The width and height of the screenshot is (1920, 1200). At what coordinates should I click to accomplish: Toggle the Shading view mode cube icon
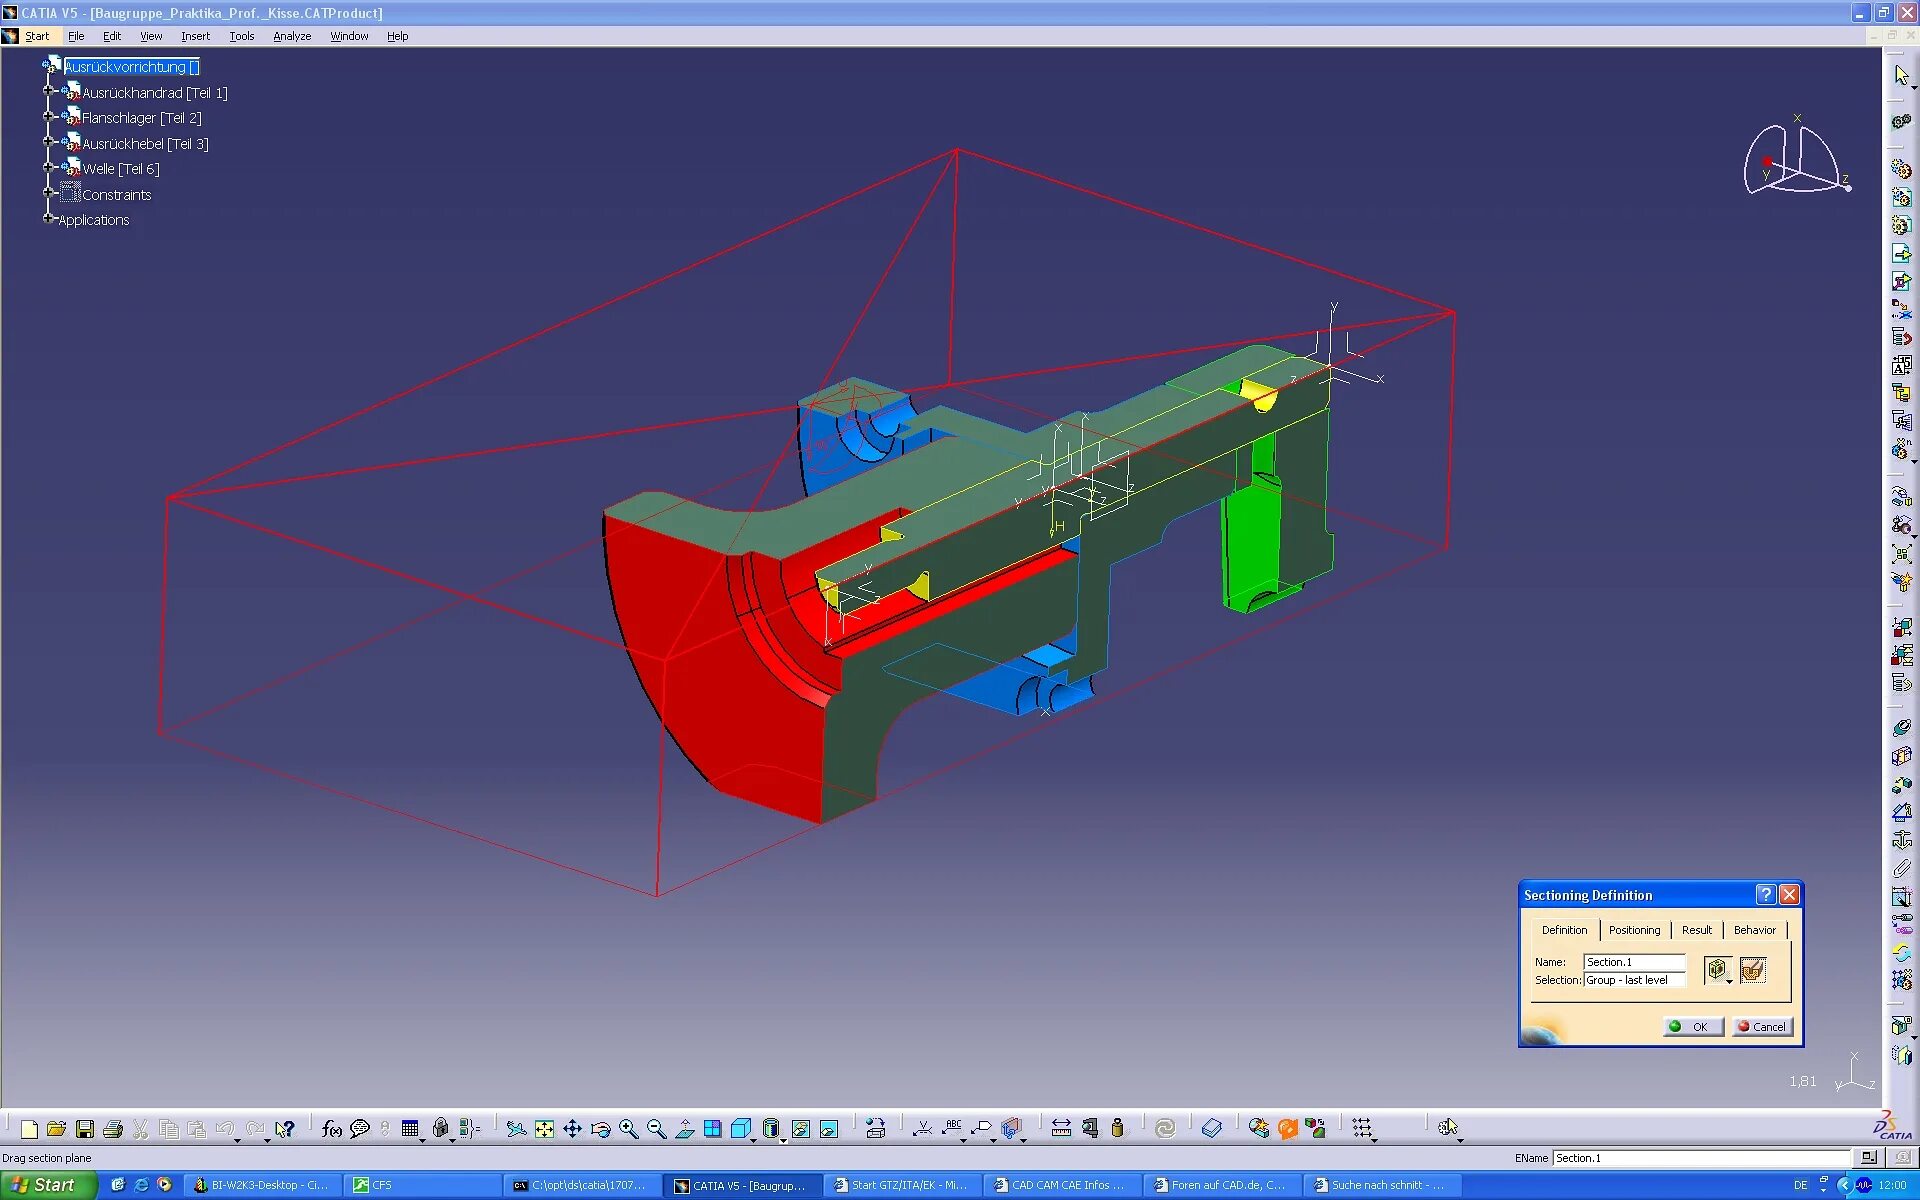(x=741, y=1129)
